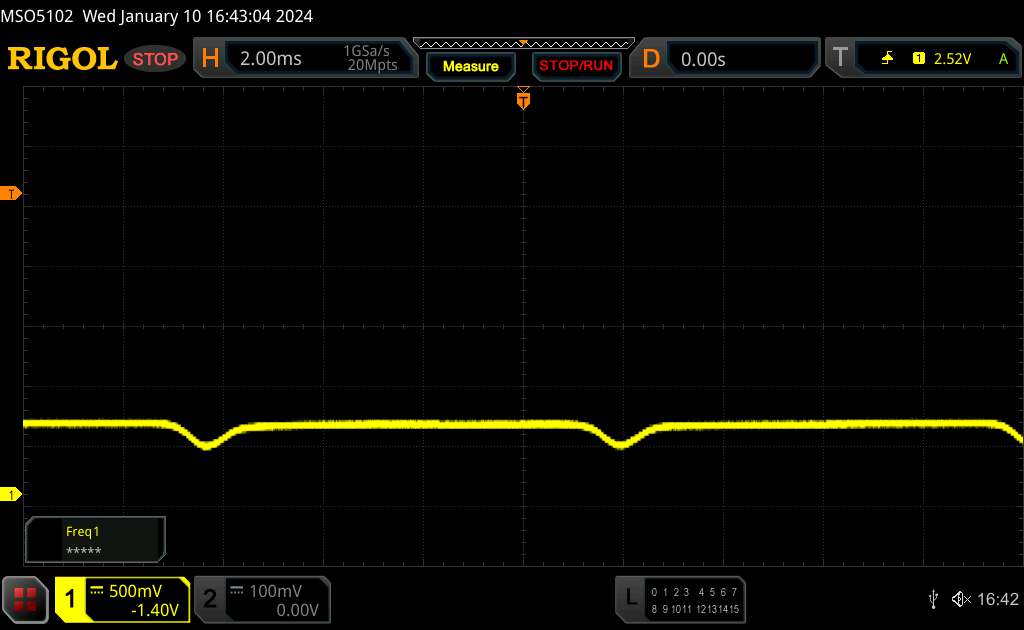Open the trigger T settings icon
The image size is (1024, 630).
click(x=840, y=57)
